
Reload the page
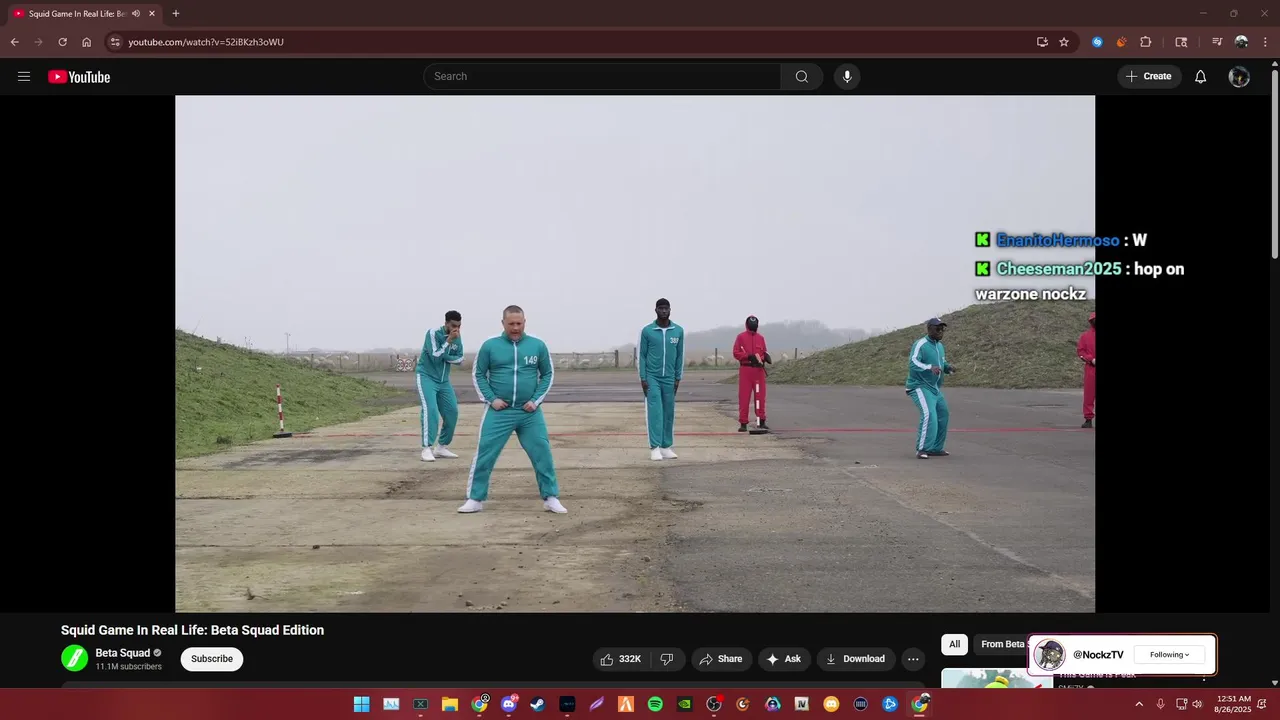point(62,42)
